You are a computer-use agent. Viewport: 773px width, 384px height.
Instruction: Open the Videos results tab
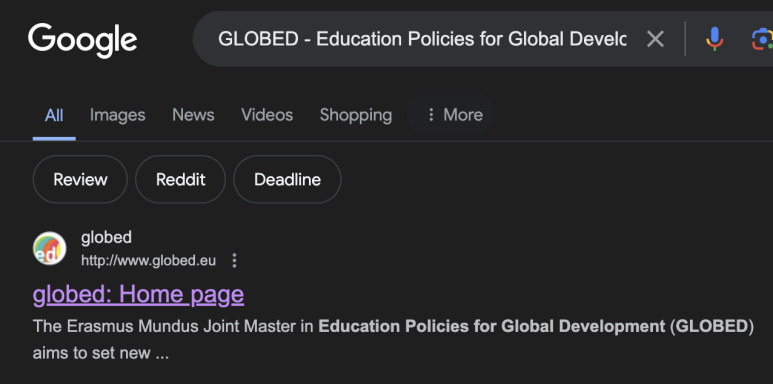(x=267, y=115)
